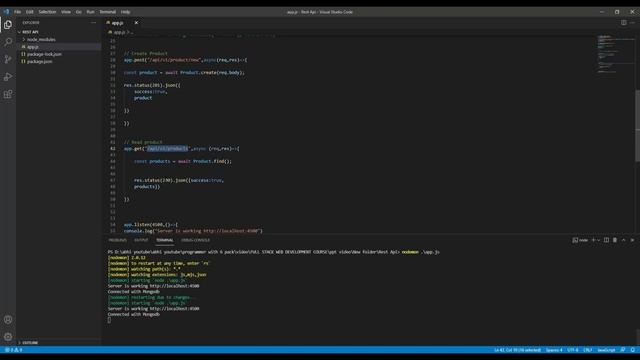
Task: Open the View menu
Action: click(x=66, y=12)
